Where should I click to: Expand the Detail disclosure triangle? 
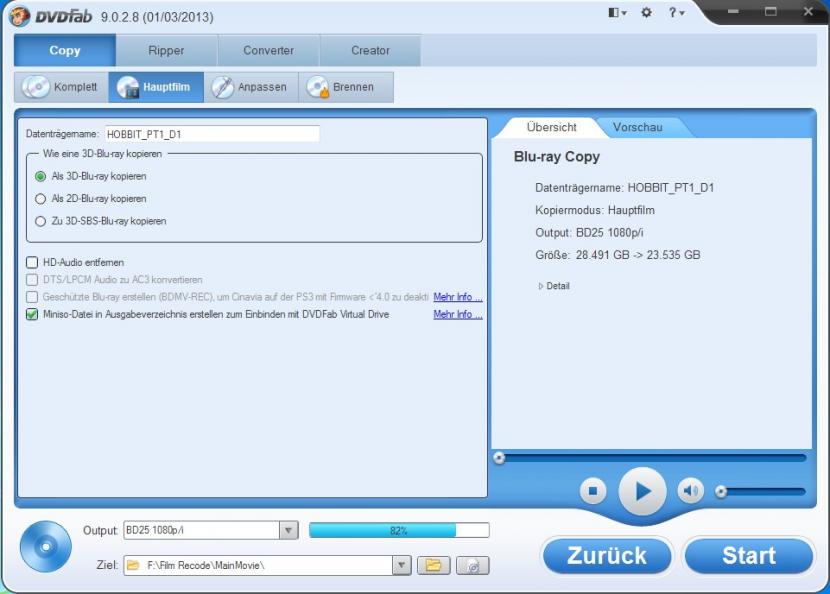coord(540,286)
